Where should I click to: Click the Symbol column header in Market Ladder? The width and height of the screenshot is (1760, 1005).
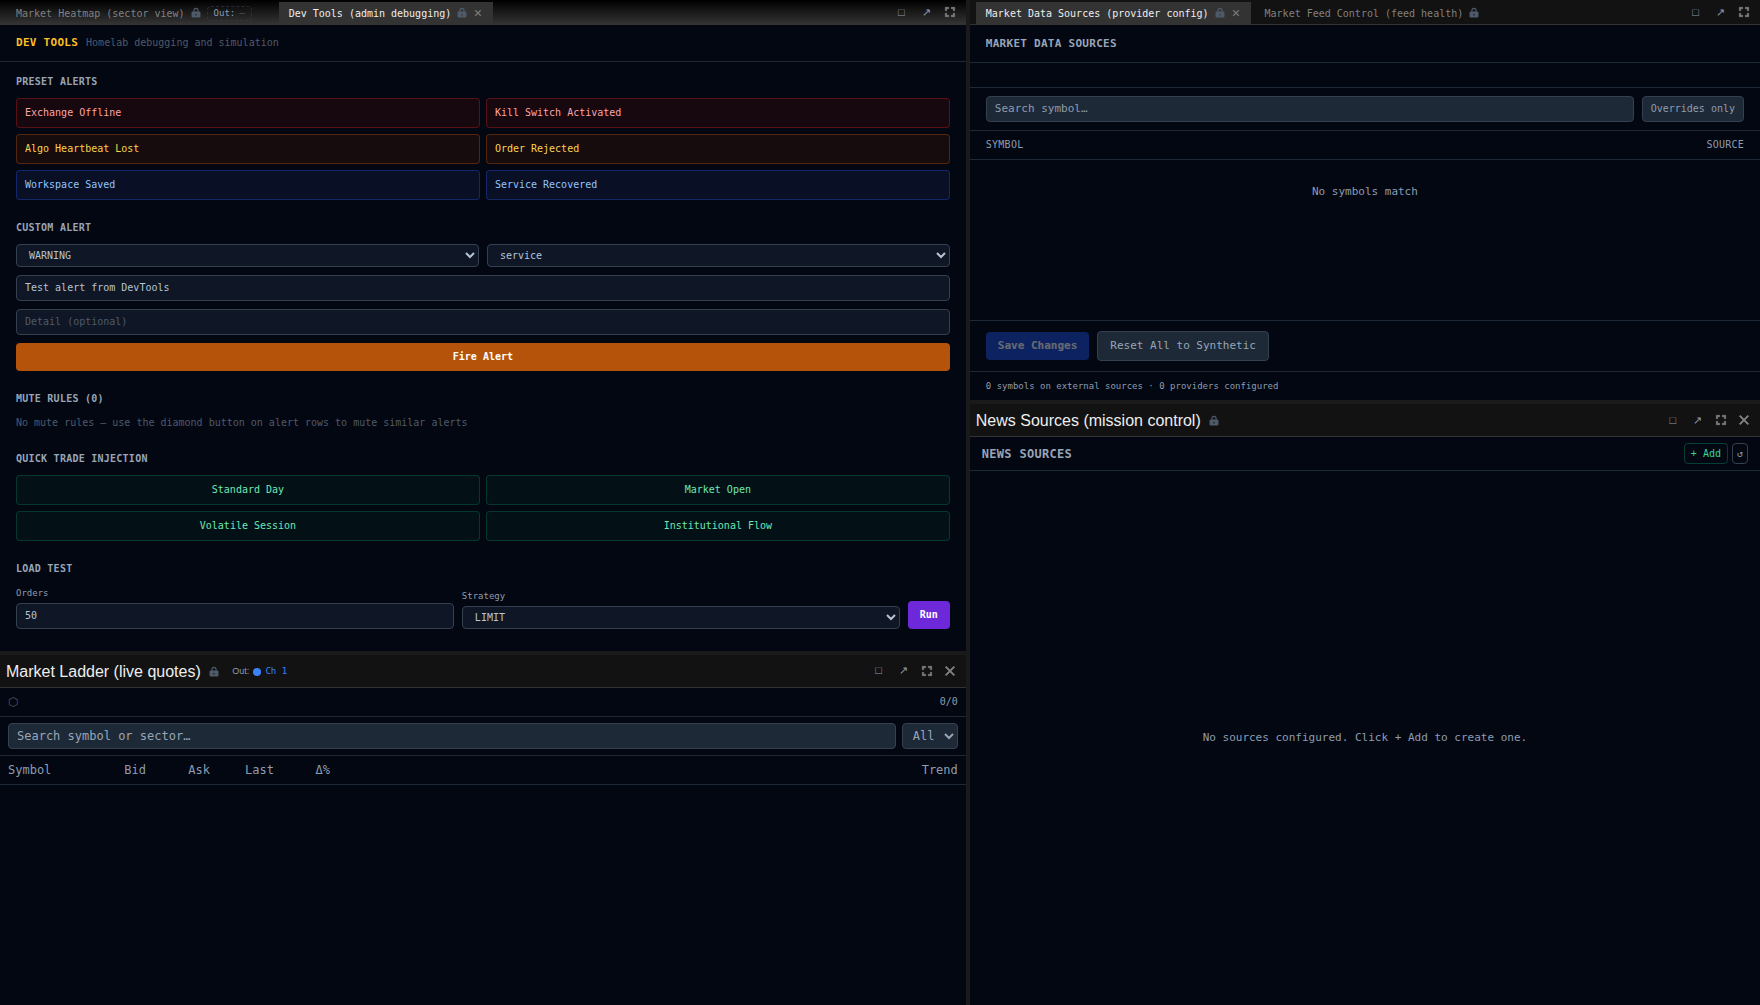pos(29,770)
